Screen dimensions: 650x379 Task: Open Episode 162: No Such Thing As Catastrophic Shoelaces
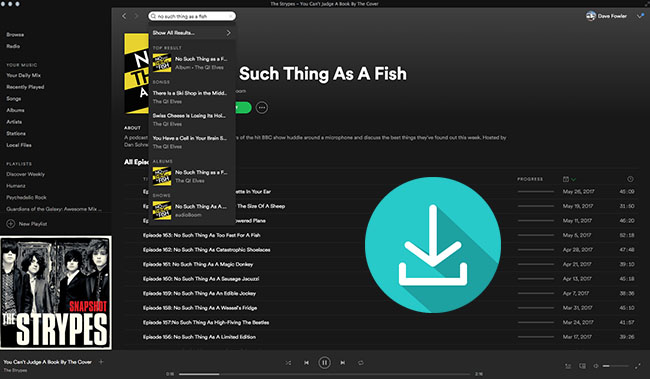206,250
